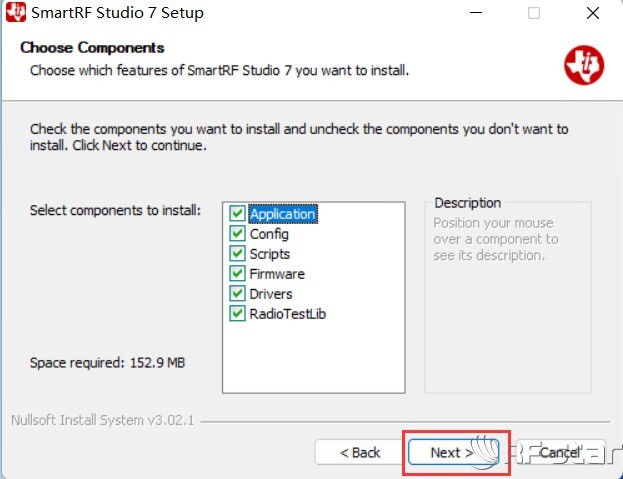Click the Texas Instruments logo in header
This screenshot has width=623, height=479.
[584, 65]
